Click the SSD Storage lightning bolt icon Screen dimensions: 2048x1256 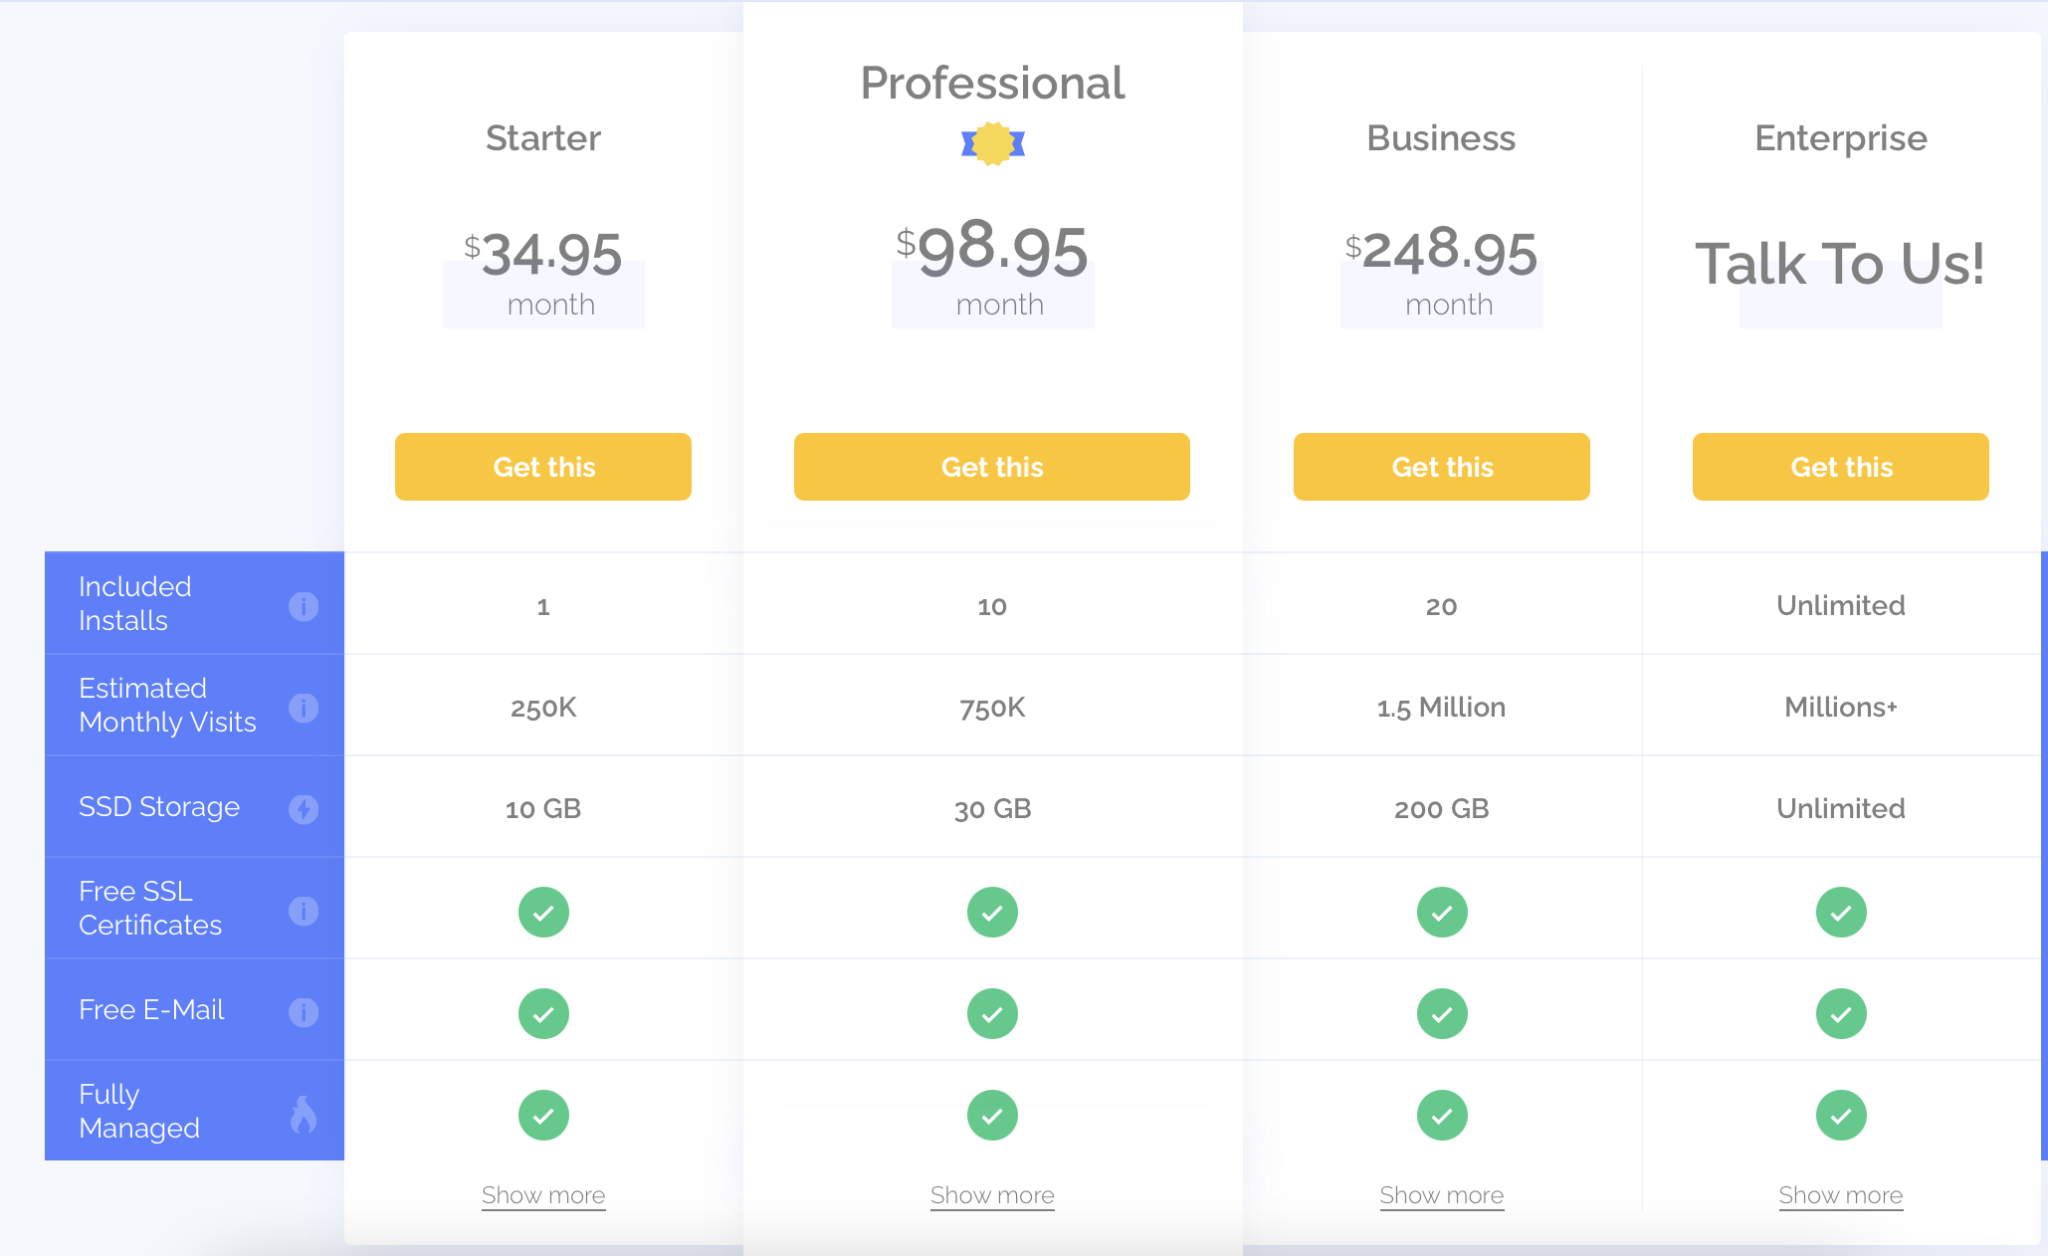[x=304, y=809]
